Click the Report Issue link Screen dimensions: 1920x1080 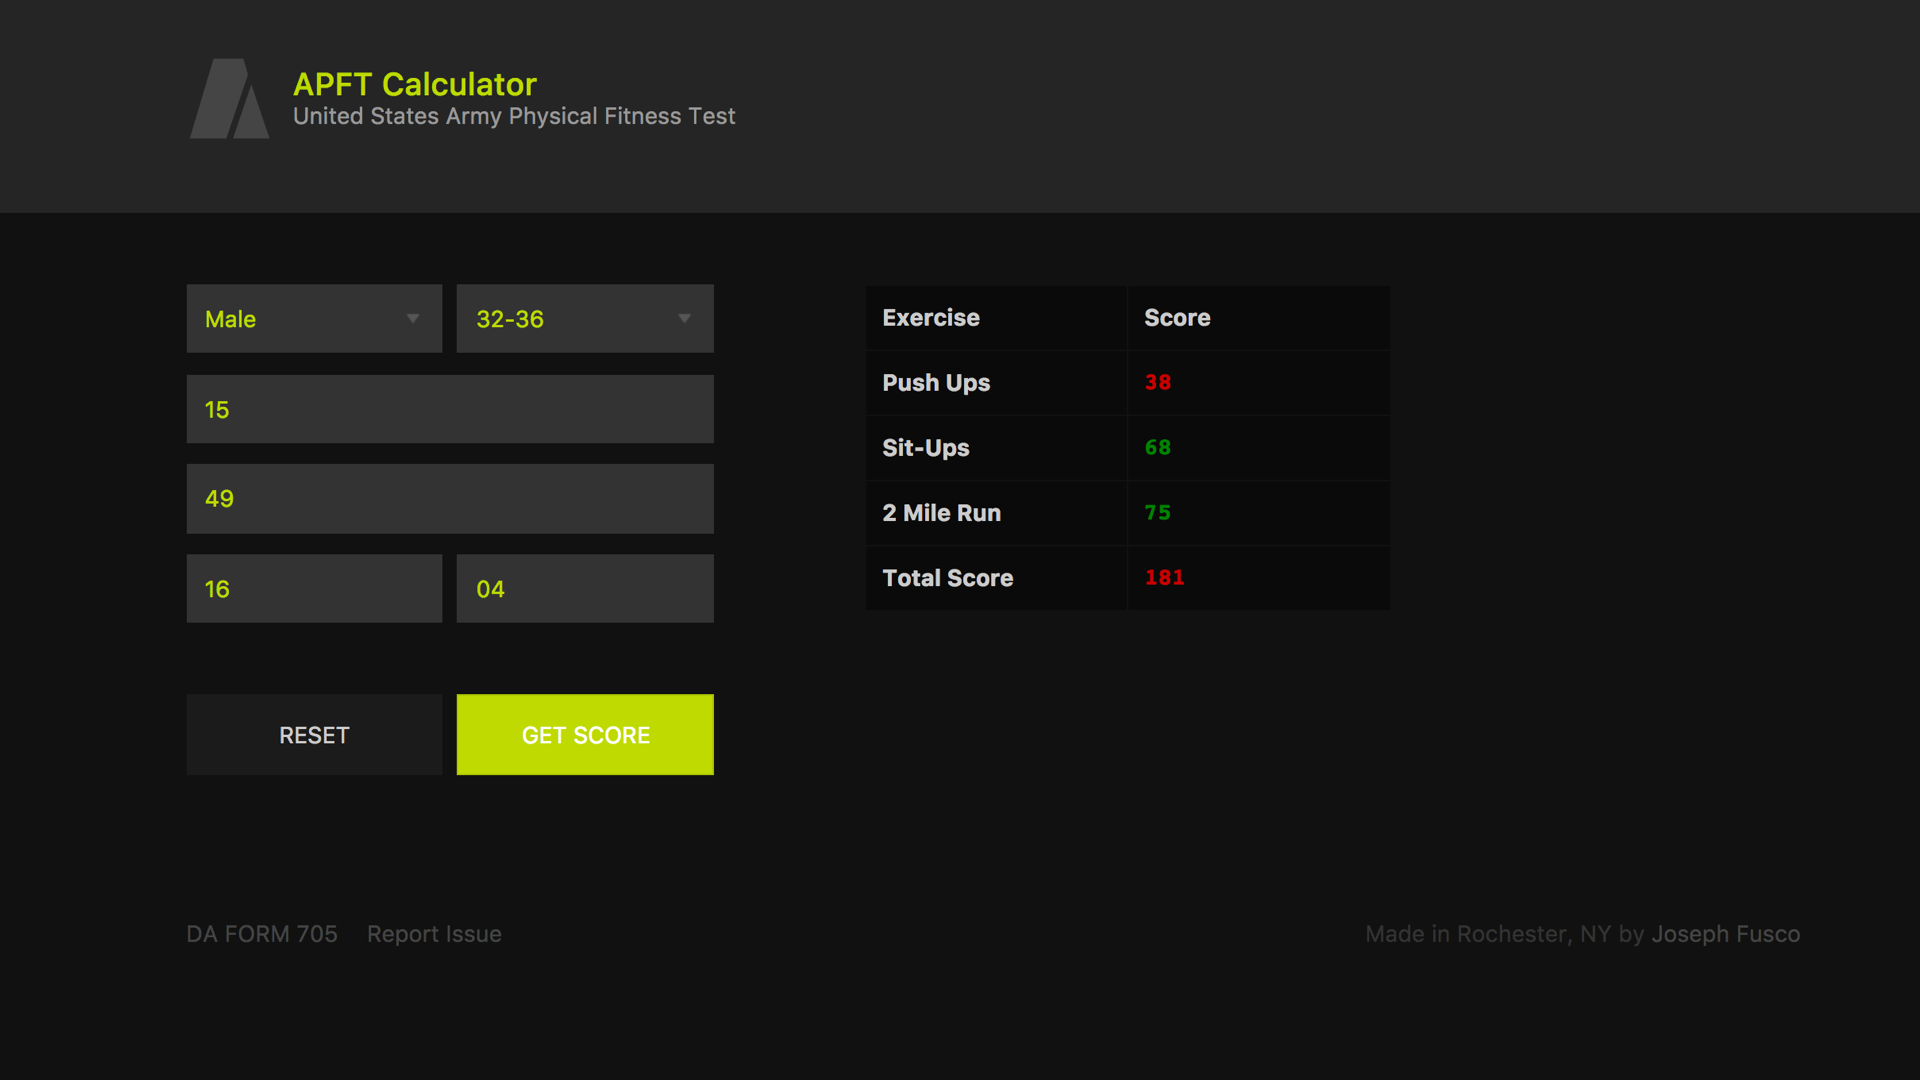[434, 933]
